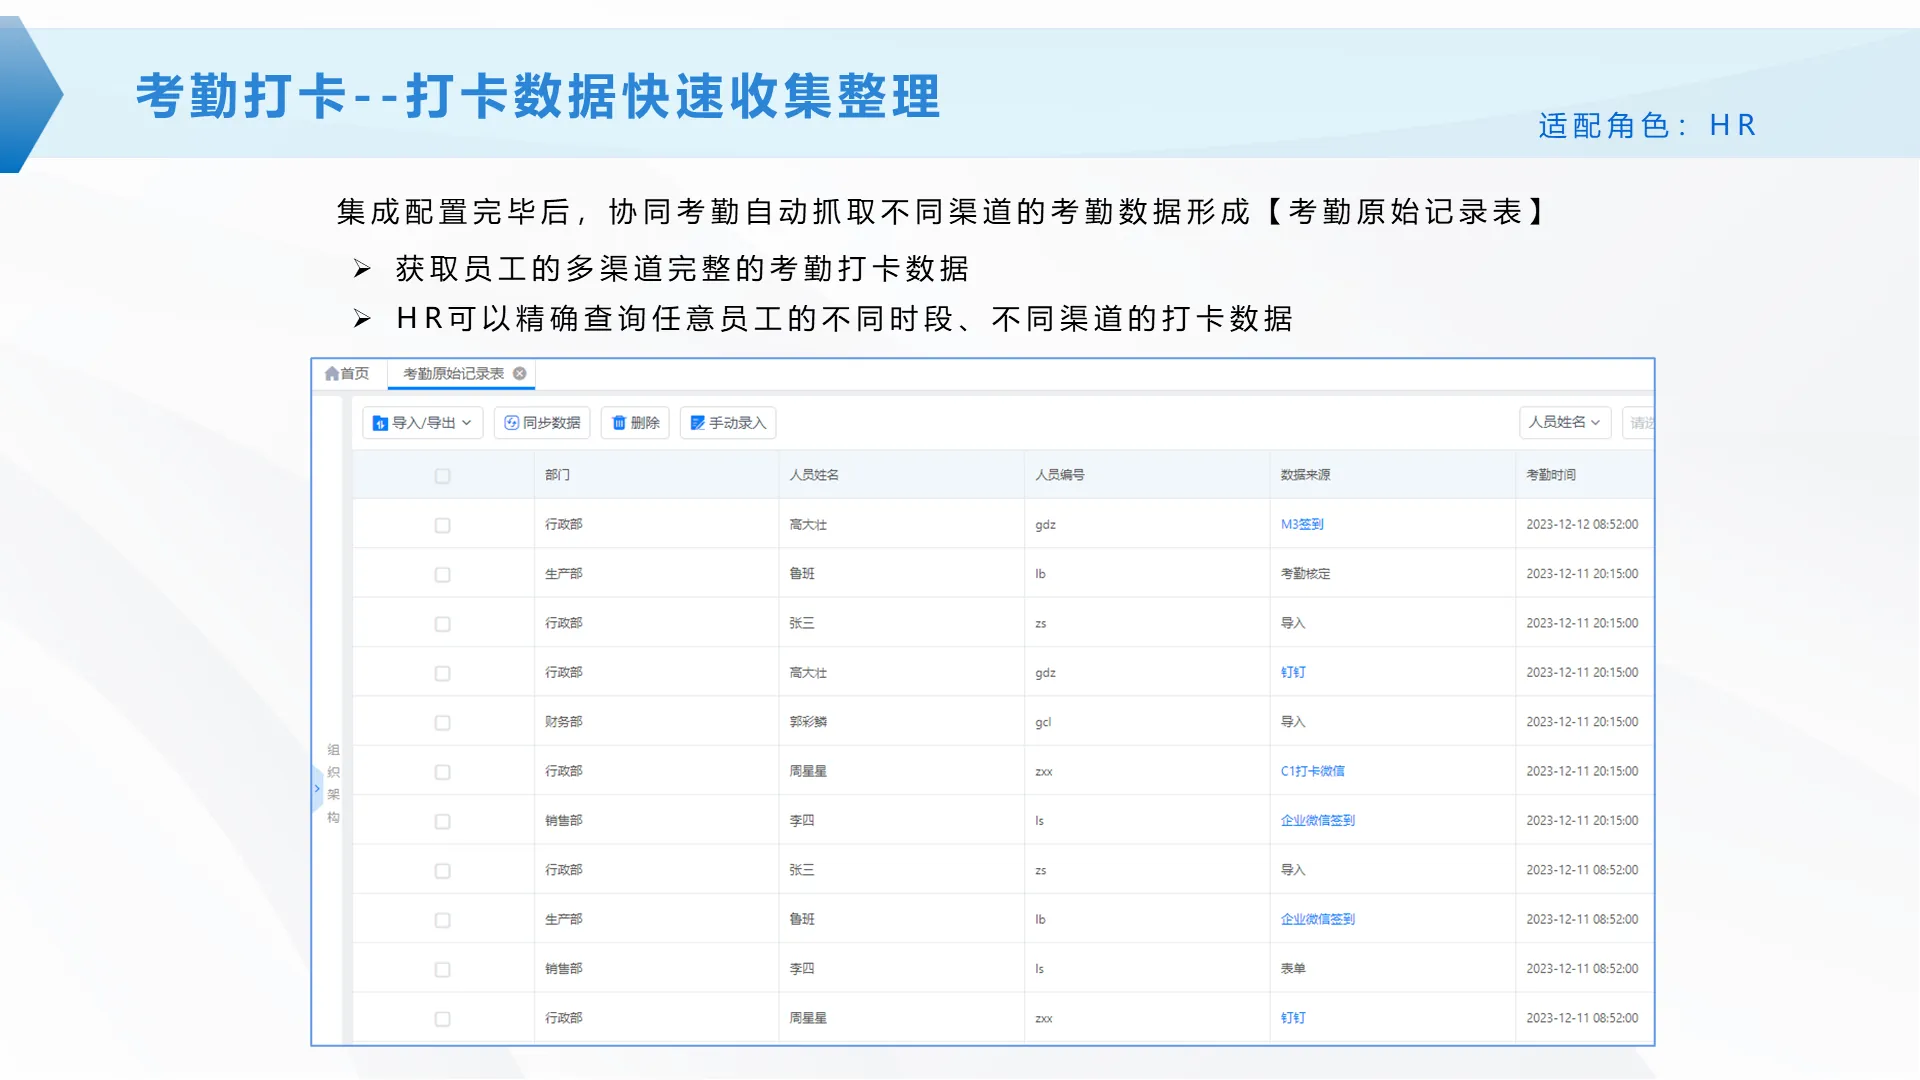Open the 人员姓名 filter dropdown

[x=1564, y=422]
